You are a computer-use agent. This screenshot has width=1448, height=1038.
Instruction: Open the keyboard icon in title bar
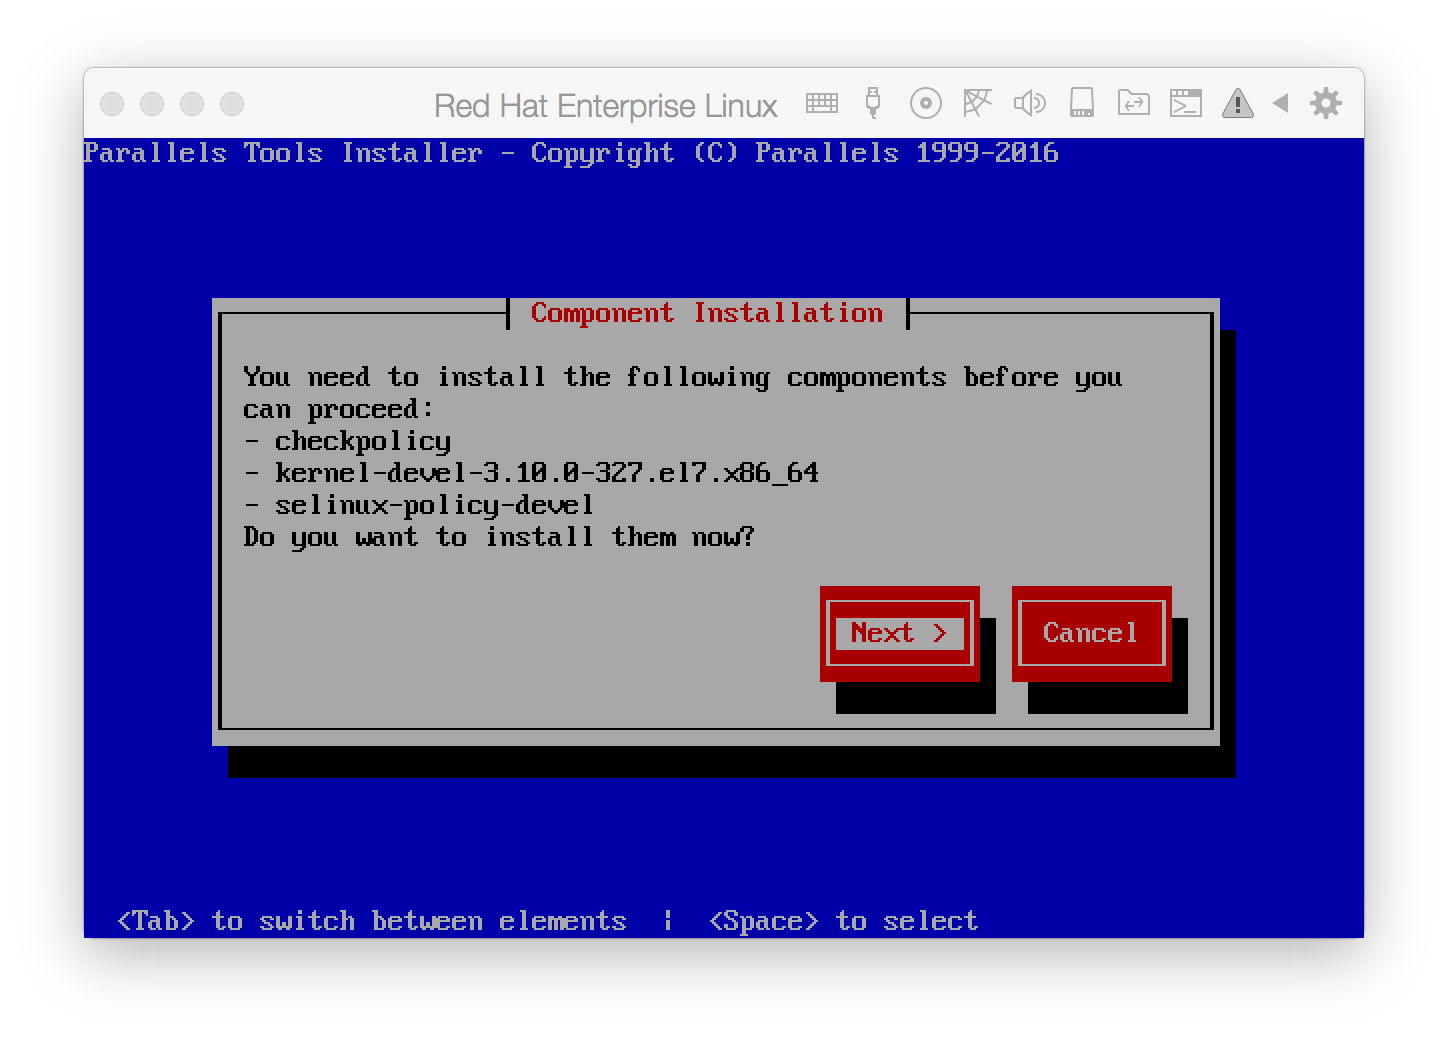point(821,103)
